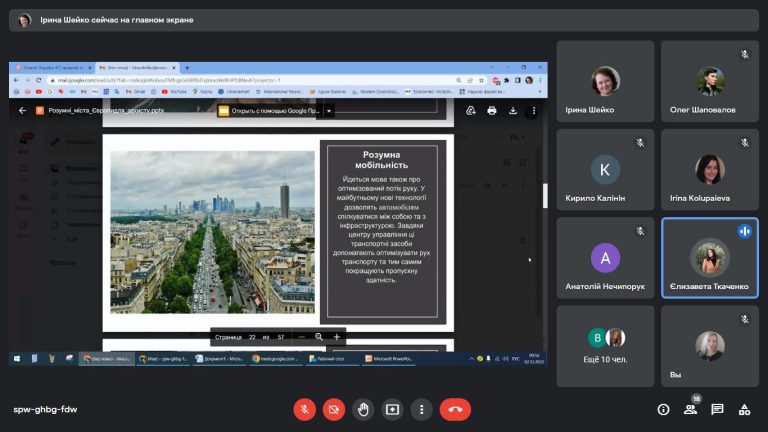
Task: Click page number 22 field
Action: 252,337
